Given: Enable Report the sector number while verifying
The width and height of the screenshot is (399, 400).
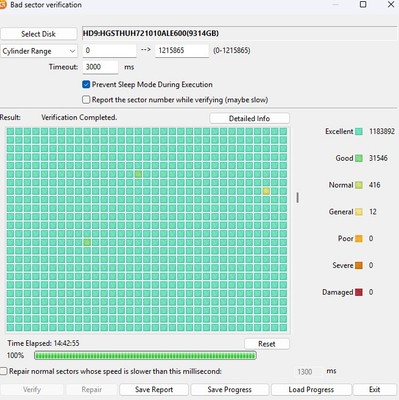Looking at the screenshot, I should click(x=86, y=100).
